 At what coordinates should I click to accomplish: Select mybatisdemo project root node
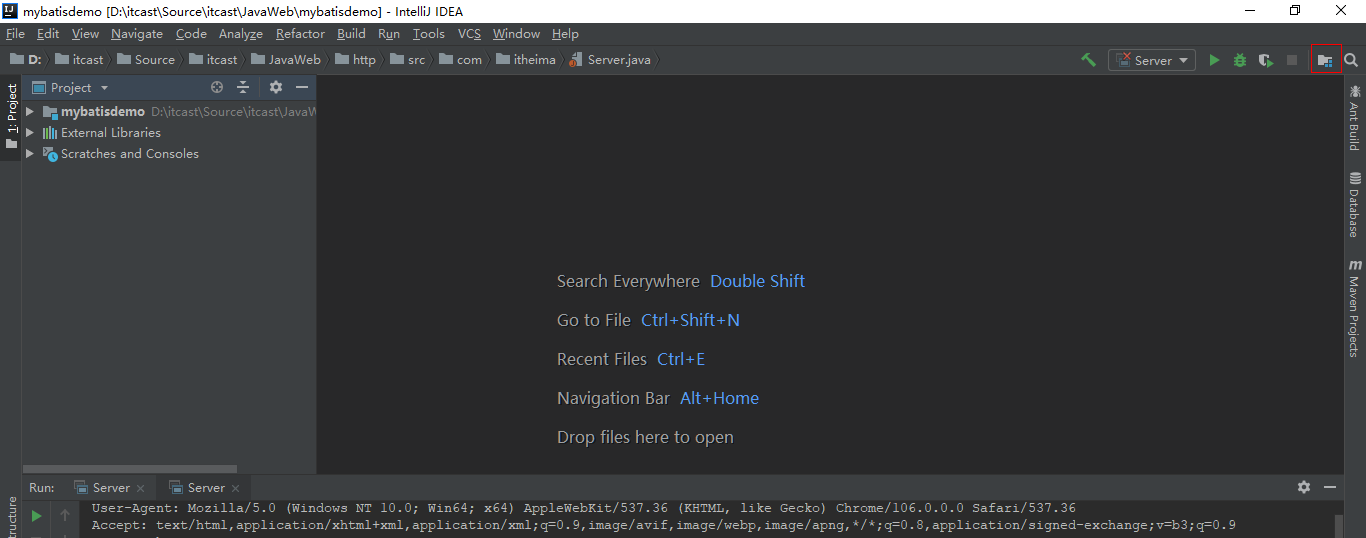click(x=102, y=112)
